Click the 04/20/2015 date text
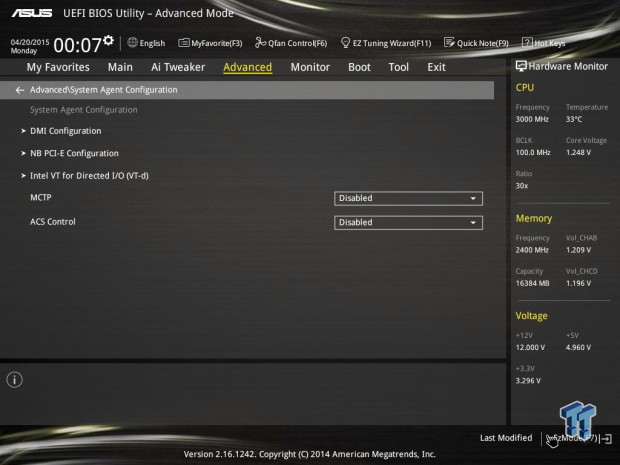620x465 pixels. click(30, 42)
